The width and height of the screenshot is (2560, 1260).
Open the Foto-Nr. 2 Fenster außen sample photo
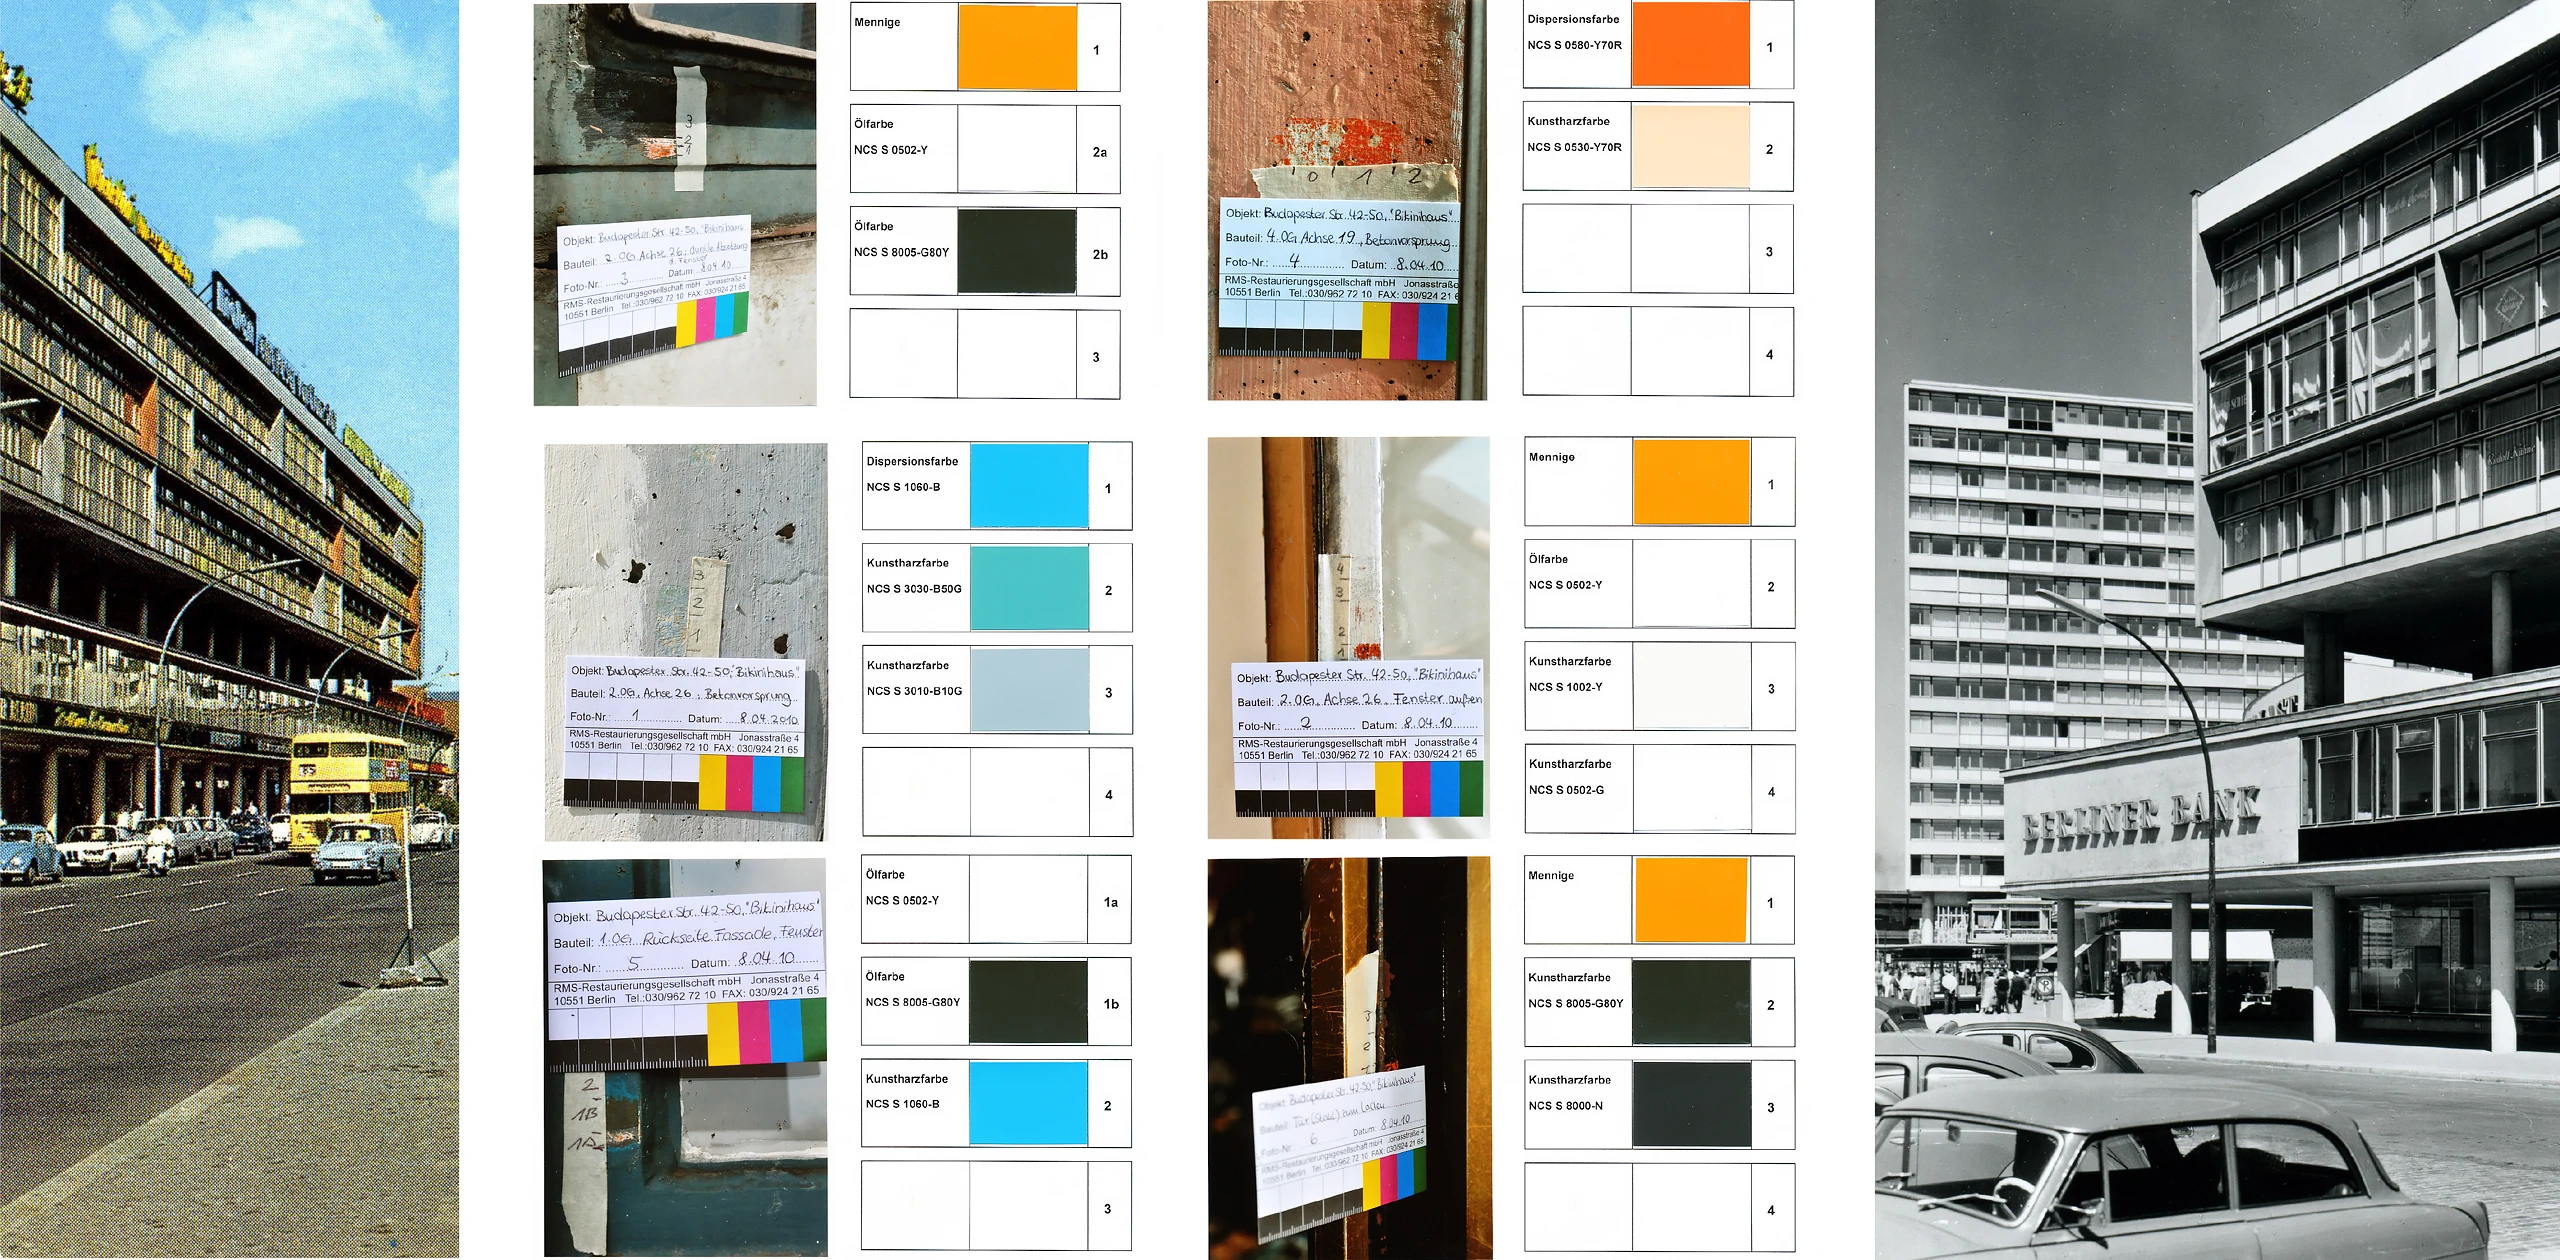coord(1348,637)
